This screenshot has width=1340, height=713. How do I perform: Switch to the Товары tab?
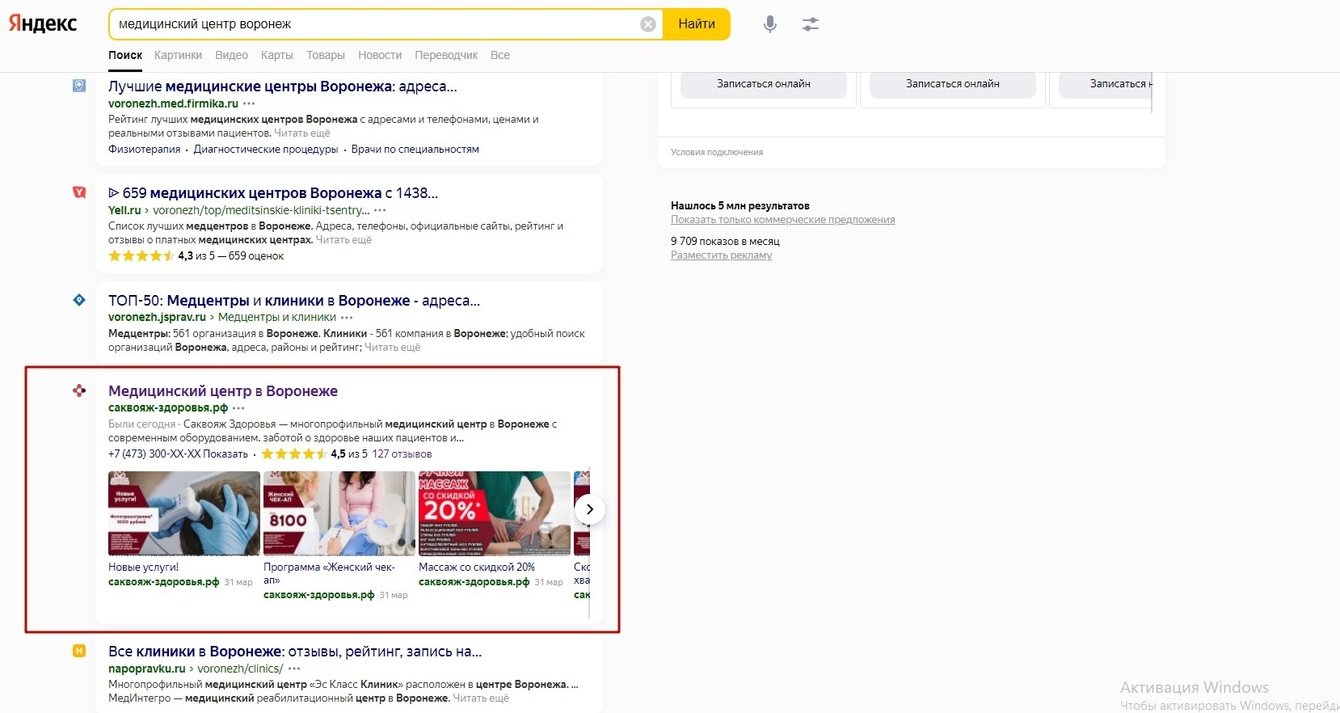326,55
